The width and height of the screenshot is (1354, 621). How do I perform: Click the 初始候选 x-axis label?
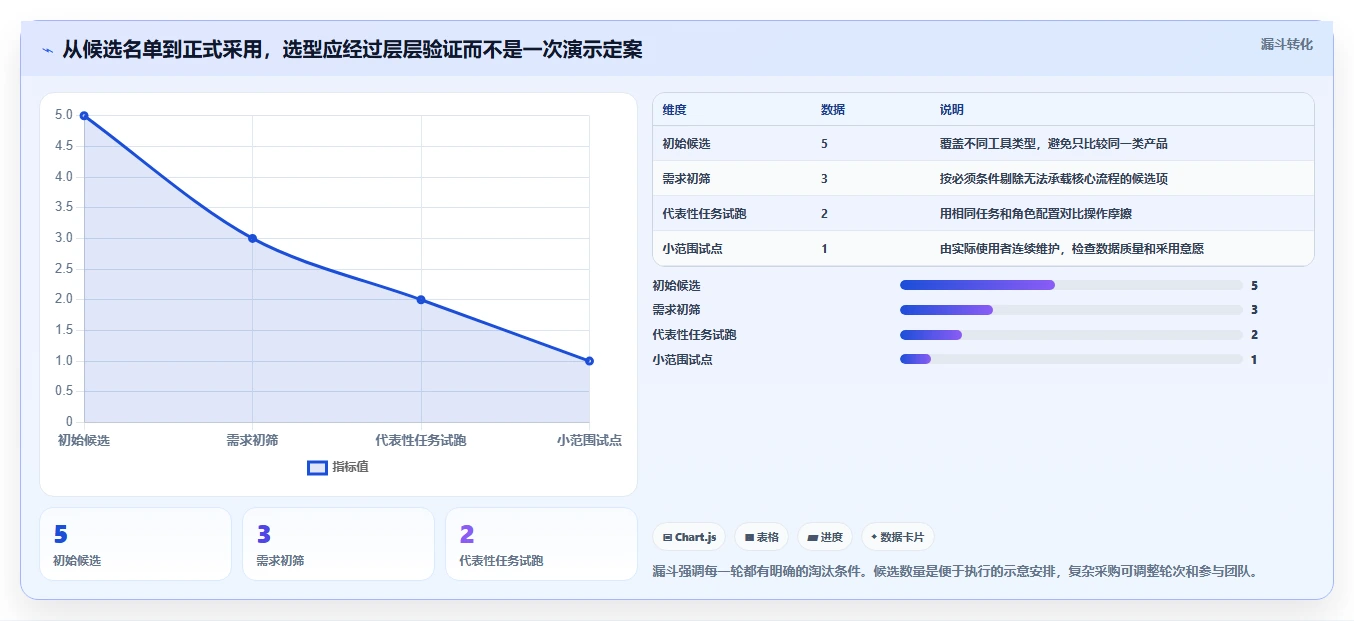84,440
